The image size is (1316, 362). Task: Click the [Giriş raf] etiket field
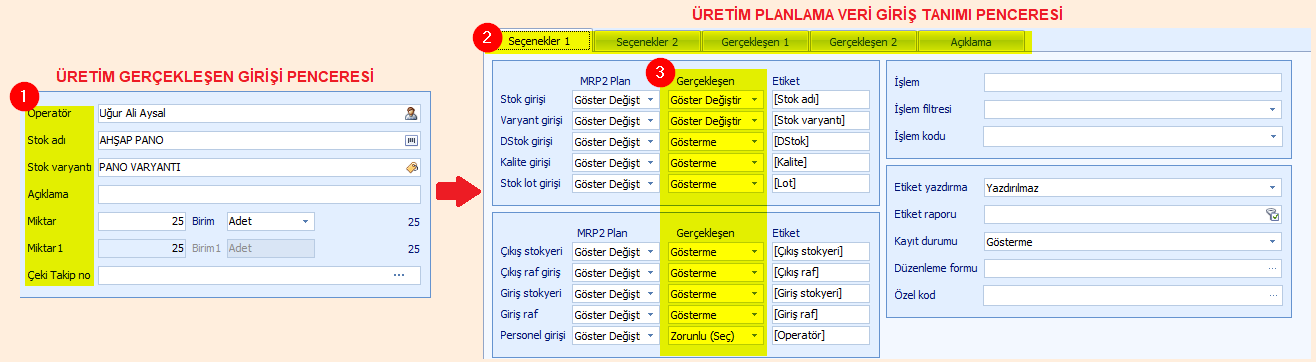tap(821, 314)
